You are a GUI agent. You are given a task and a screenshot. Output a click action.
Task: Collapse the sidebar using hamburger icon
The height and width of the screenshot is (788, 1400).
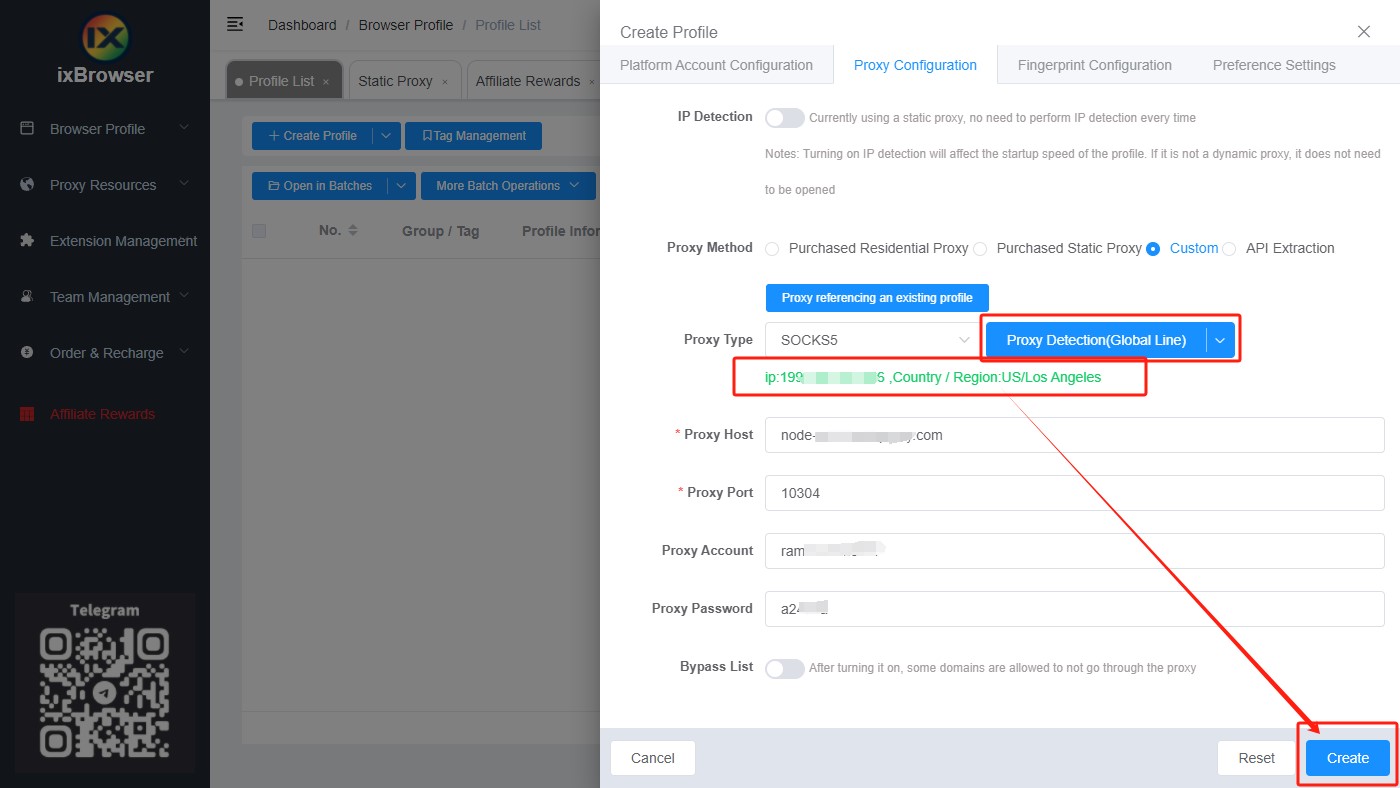(x=235, y=23)
